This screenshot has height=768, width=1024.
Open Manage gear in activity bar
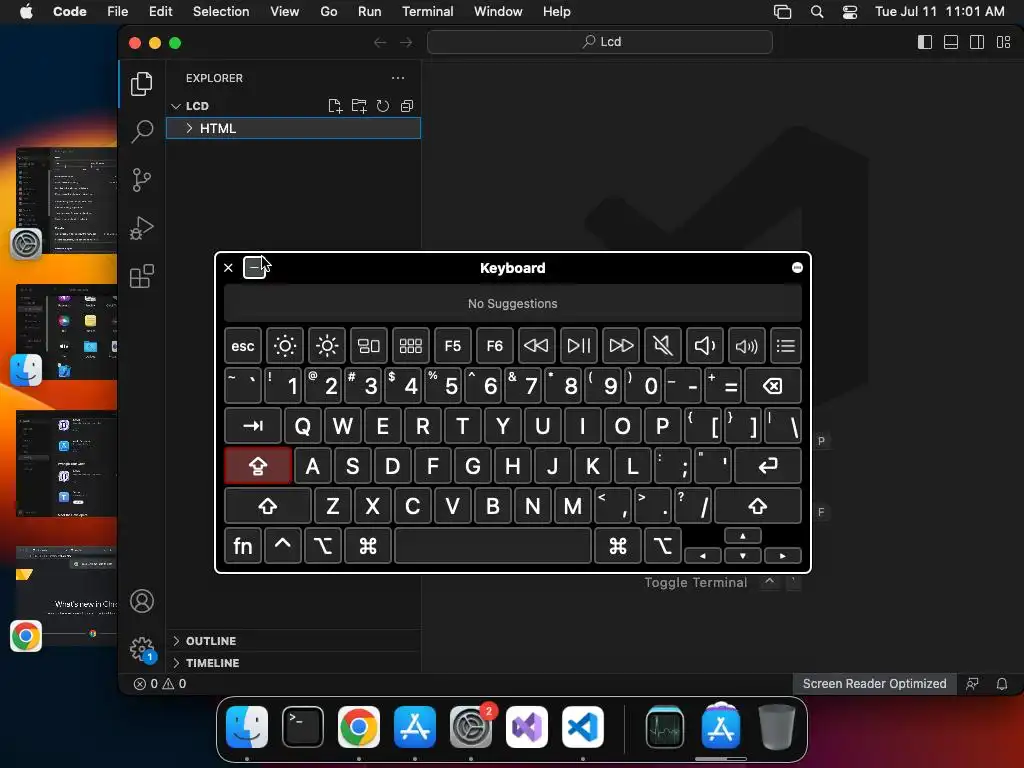pos(142,649)
